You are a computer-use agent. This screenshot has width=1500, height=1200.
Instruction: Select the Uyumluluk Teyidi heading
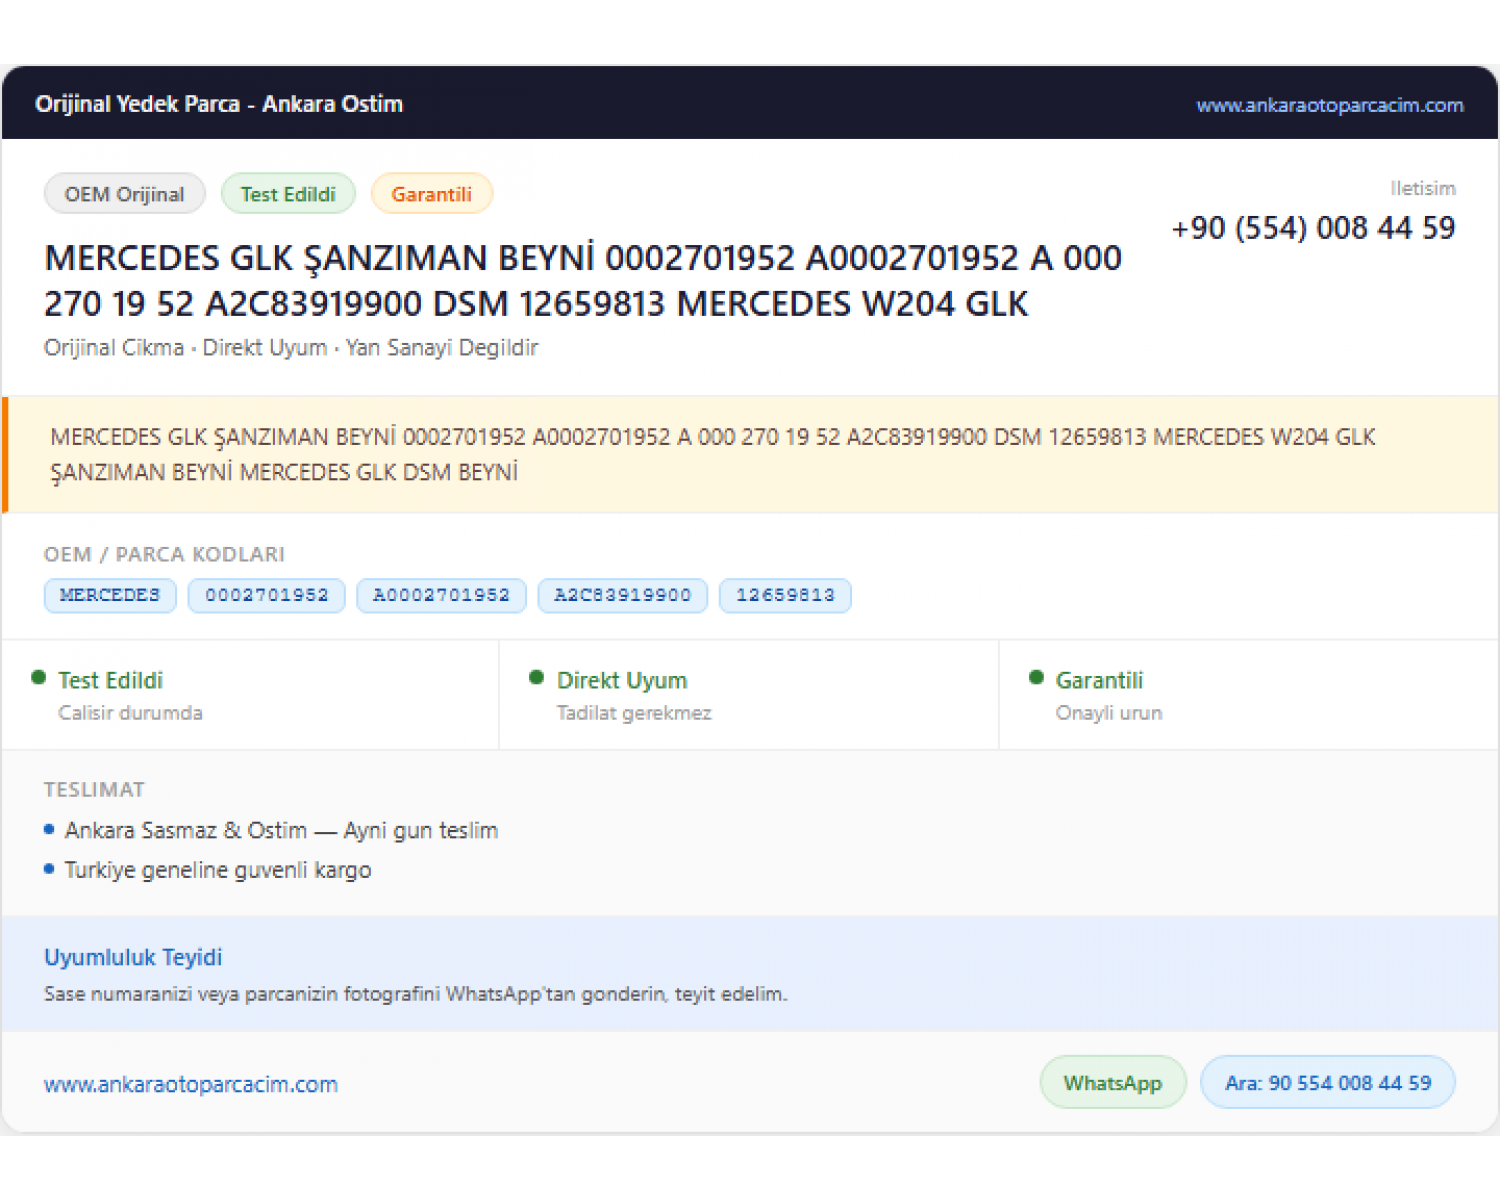coord(133,957)
